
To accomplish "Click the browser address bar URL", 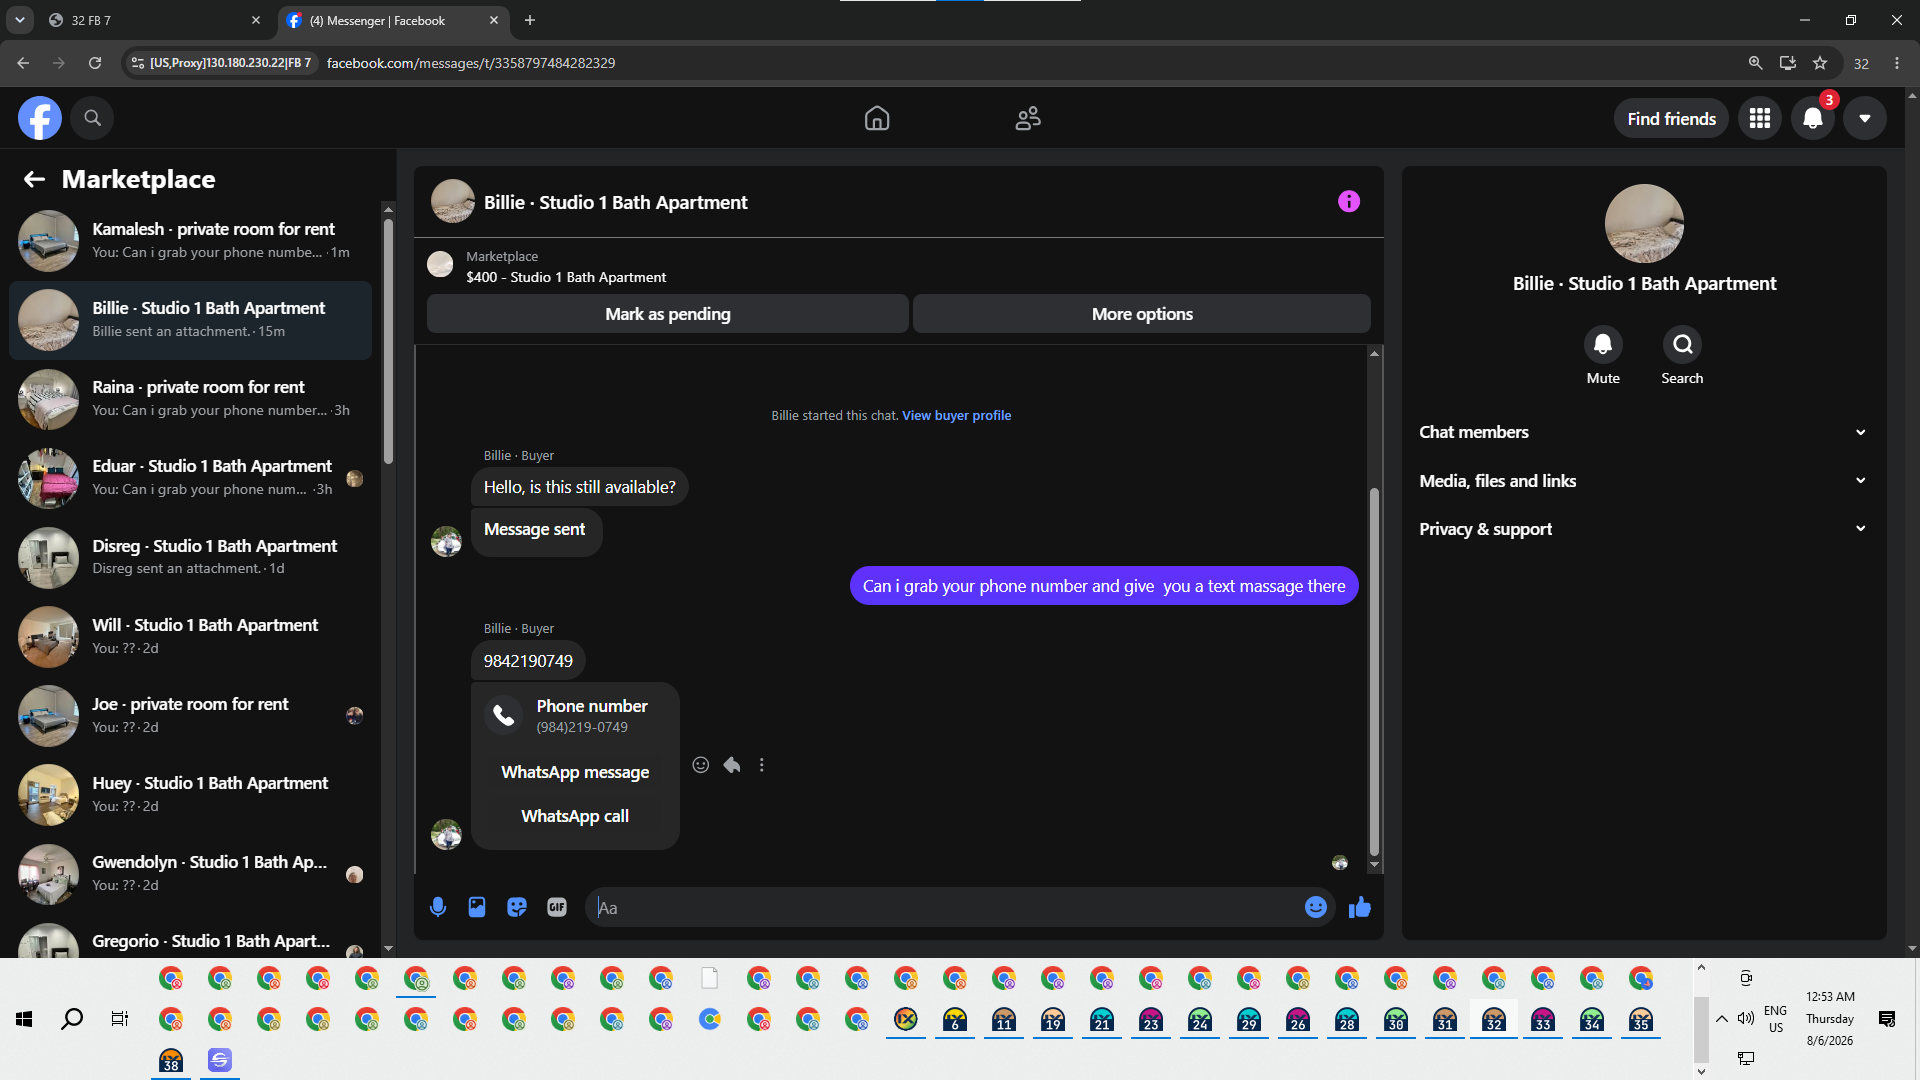I will [x=471, y=63].
